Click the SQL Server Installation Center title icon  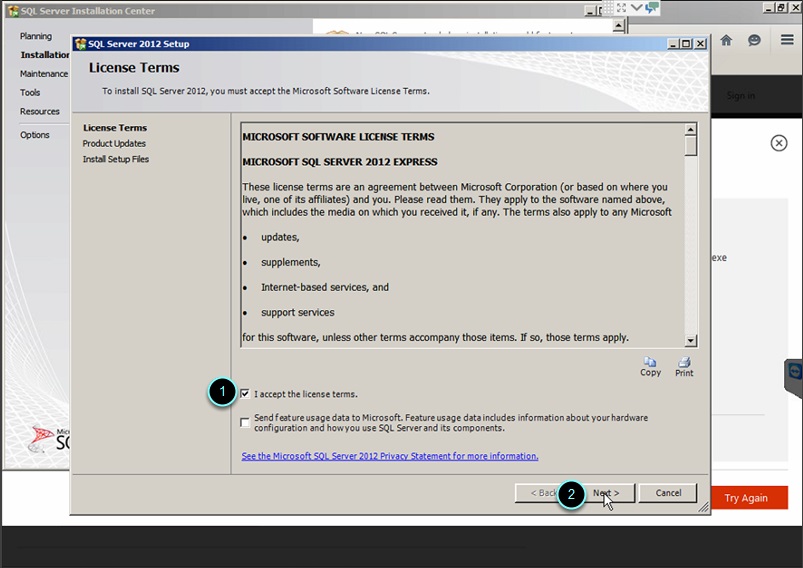[x=13, y=11]
